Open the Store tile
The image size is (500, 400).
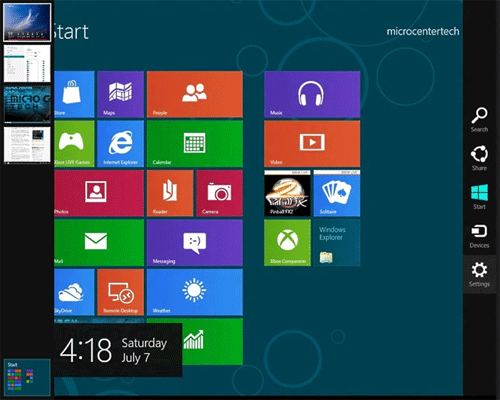(x=74, y=94)
